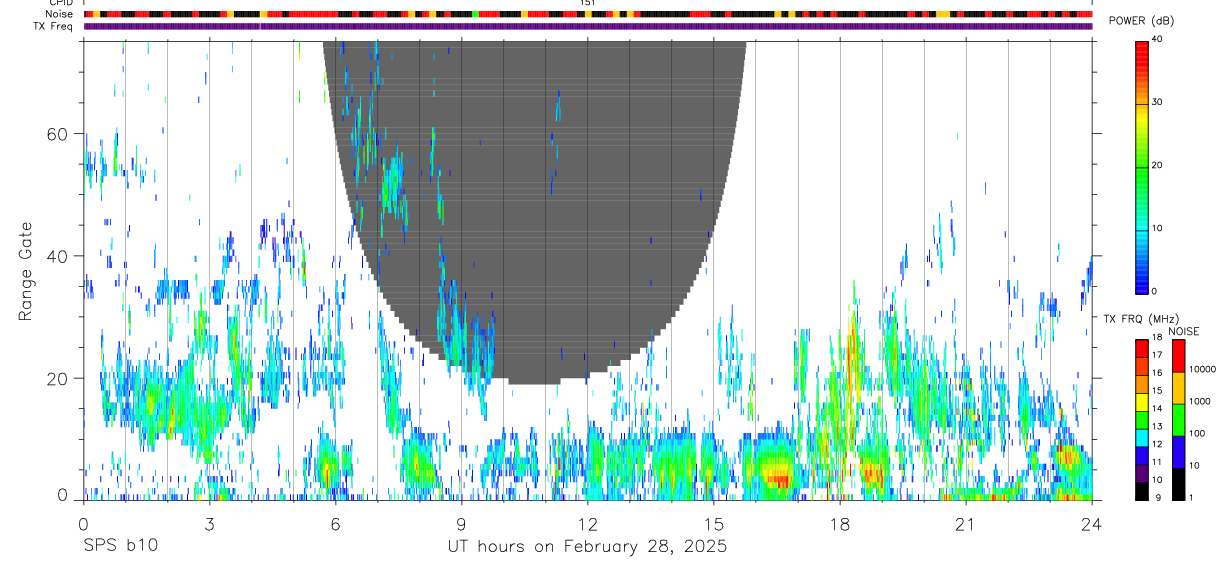The width and height of the screenshot is (1228, 567).
Task: Click the 17 label on TX FRQ scale
Action: click(x=1158, y=355)
